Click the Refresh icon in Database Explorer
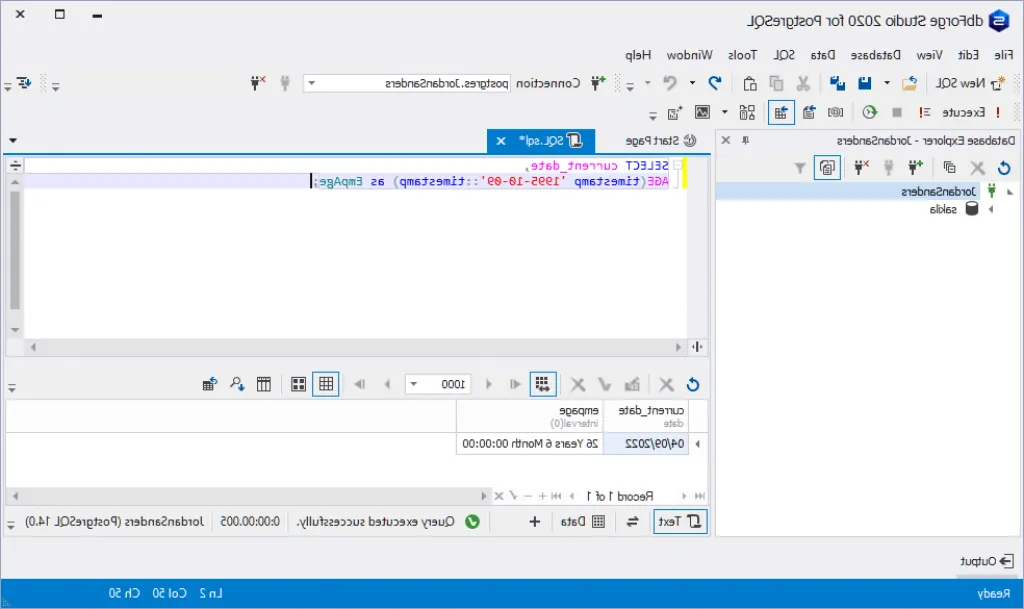The height and width of the screenshot is (609, 1024). click(1004, 168)
